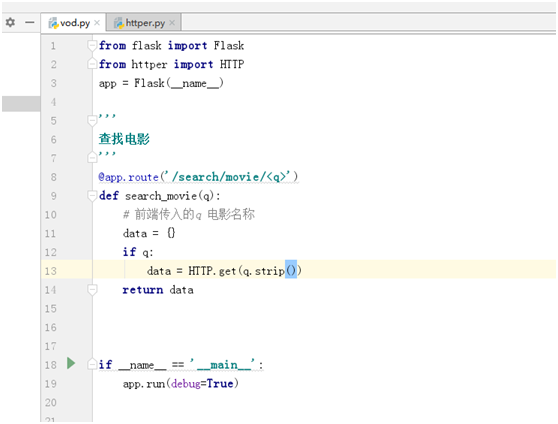Click 'data = {}' on line 11
This screenshot has height=424, width=558.
click(x=149, y=234)
